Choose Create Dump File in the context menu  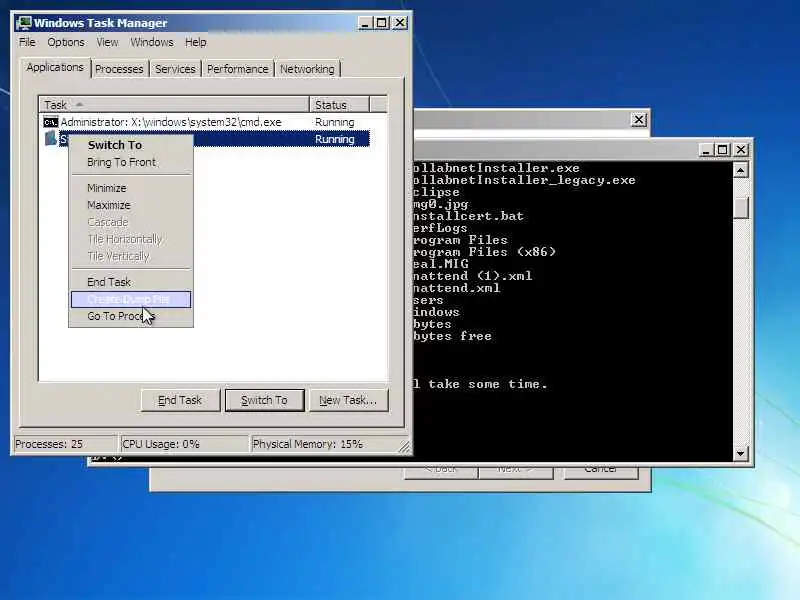[x=131, y=299]
